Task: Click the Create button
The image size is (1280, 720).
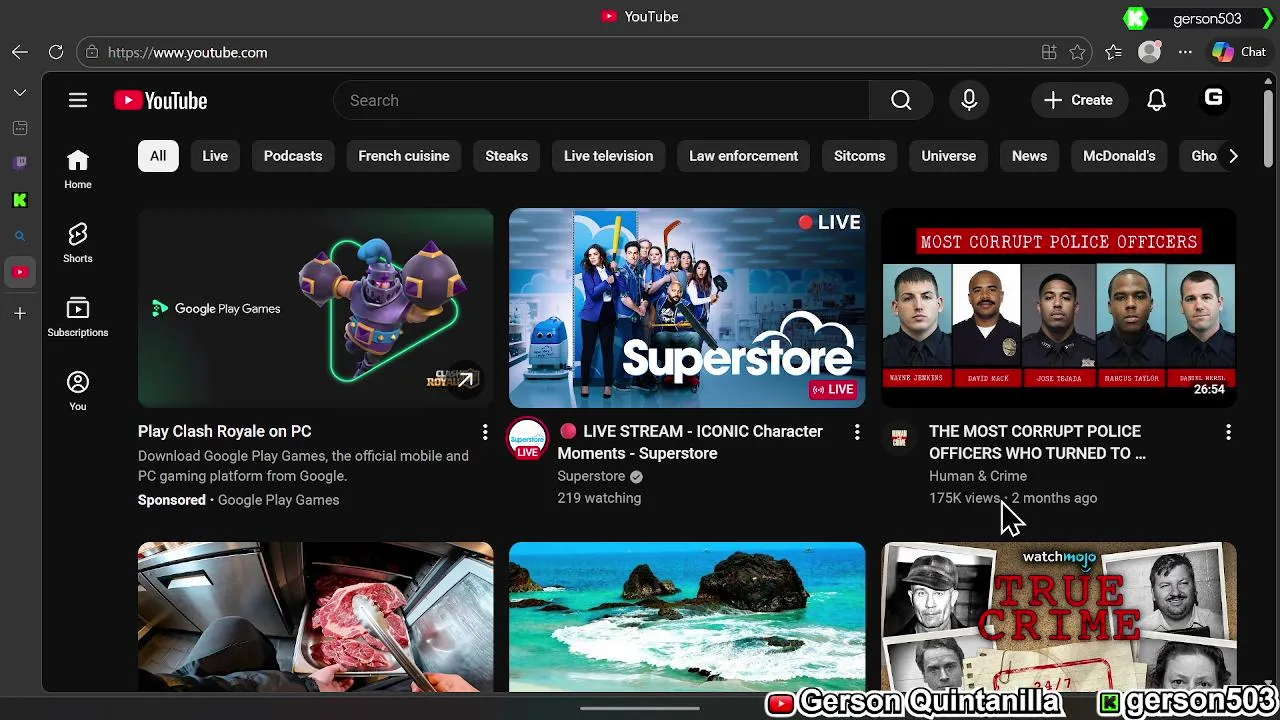Action: [1078, 100]
